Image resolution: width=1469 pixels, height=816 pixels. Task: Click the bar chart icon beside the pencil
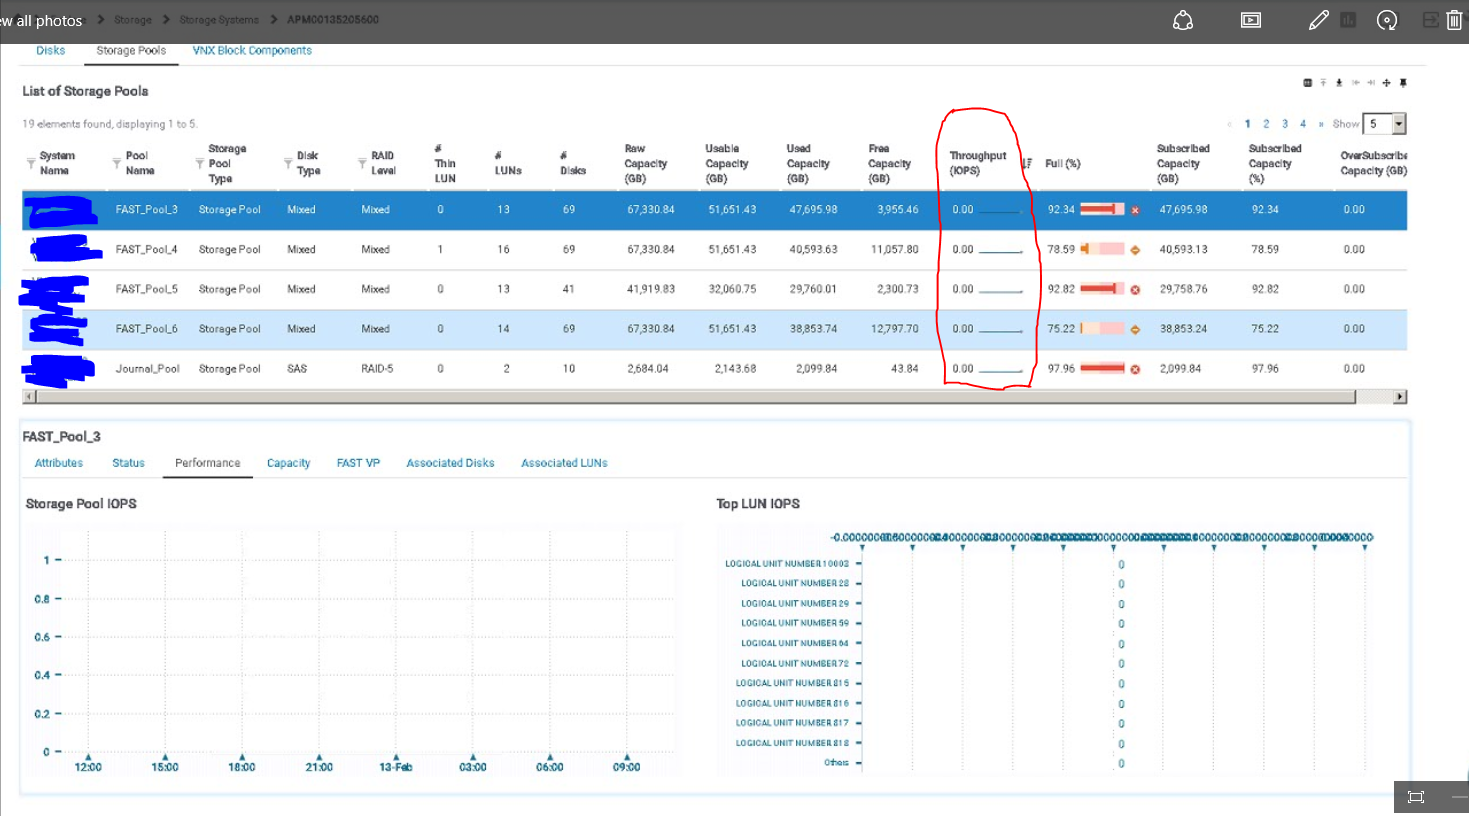click(x=1347, y=19)
